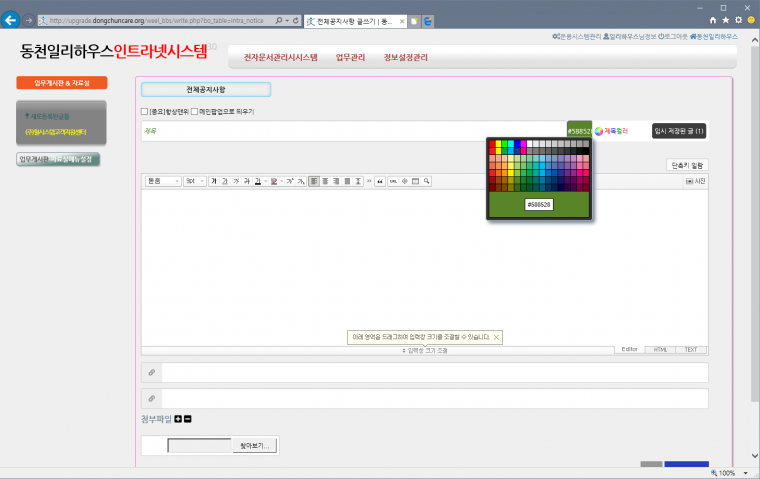Viewport: 760px width, 479px height.
Task: Add attachment with the plus icon
Action: coord(178,418)
